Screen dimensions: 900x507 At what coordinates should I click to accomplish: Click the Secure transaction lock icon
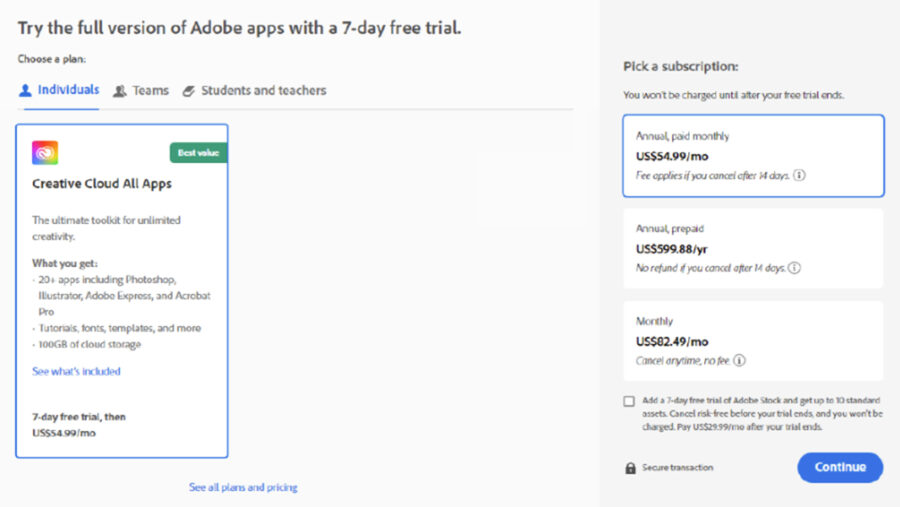(x=630, y=467)
